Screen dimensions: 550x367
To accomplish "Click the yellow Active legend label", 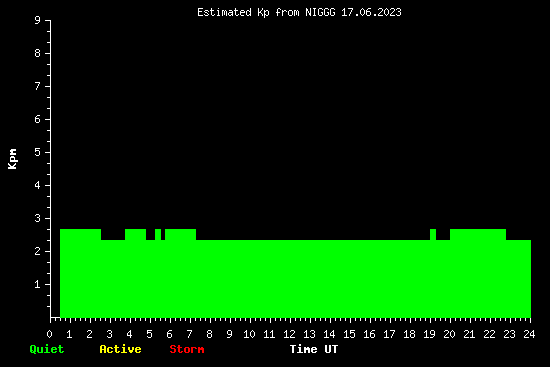I will pyautogui.click(x=120, y=349).
